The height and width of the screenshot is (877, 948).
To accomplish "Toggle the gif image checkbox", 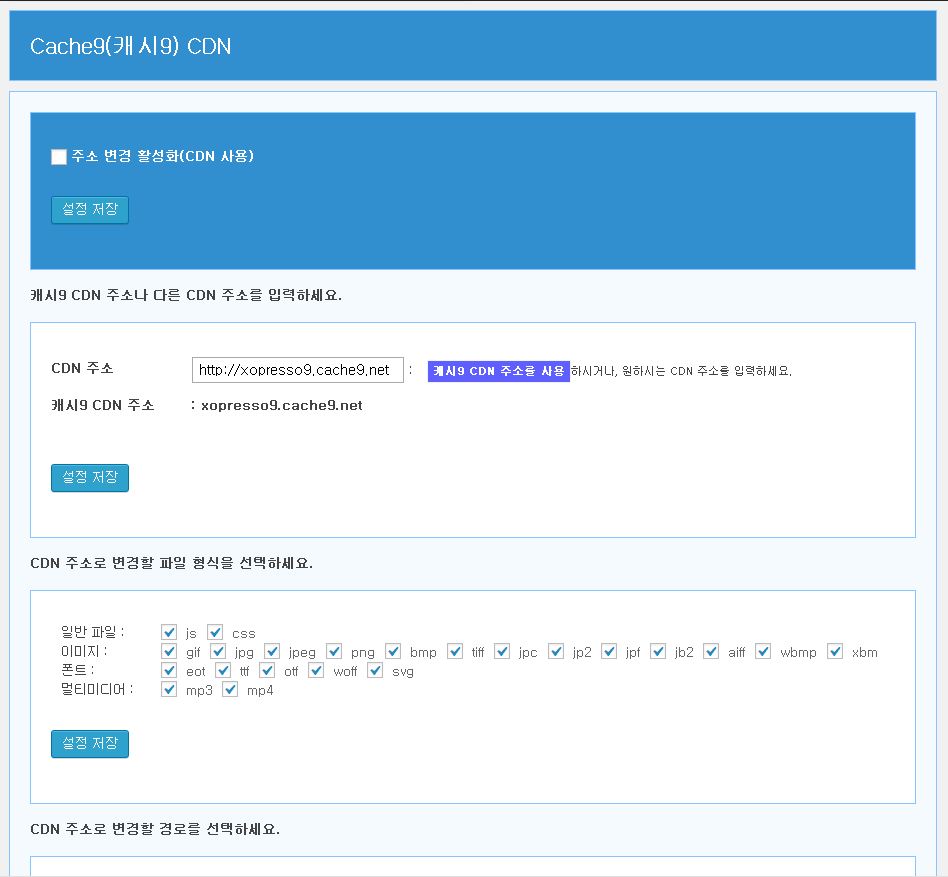I will click(x=169, y=652).
